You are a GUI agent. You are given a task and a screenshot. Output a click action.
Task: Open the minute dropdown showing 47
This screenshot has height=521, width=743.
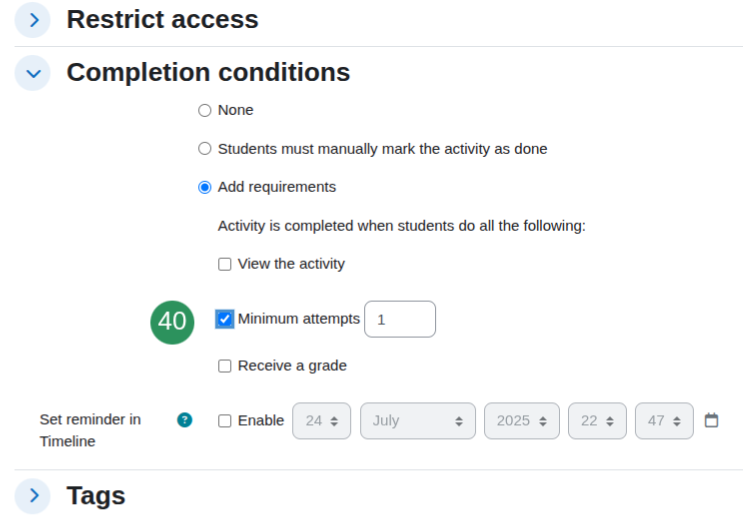pyautogui.click(x=664, y=421)
